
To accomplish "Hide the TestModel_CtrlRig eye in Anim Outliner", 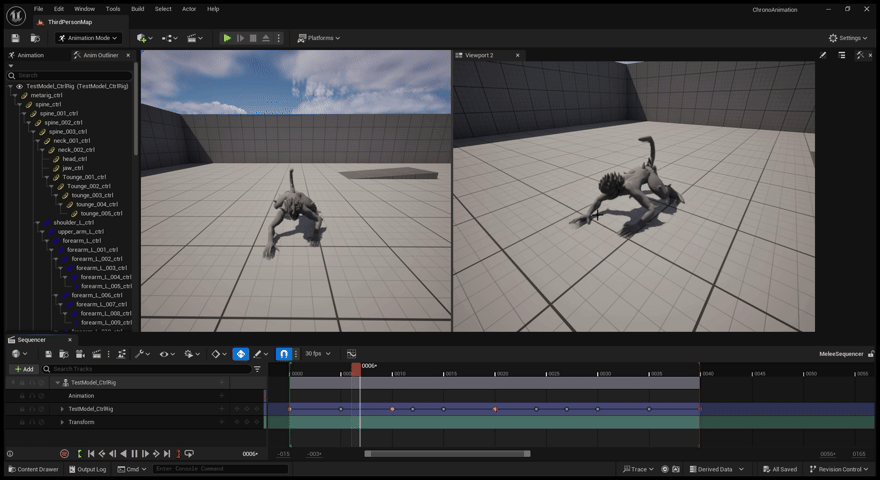I will tap(19, 87).
